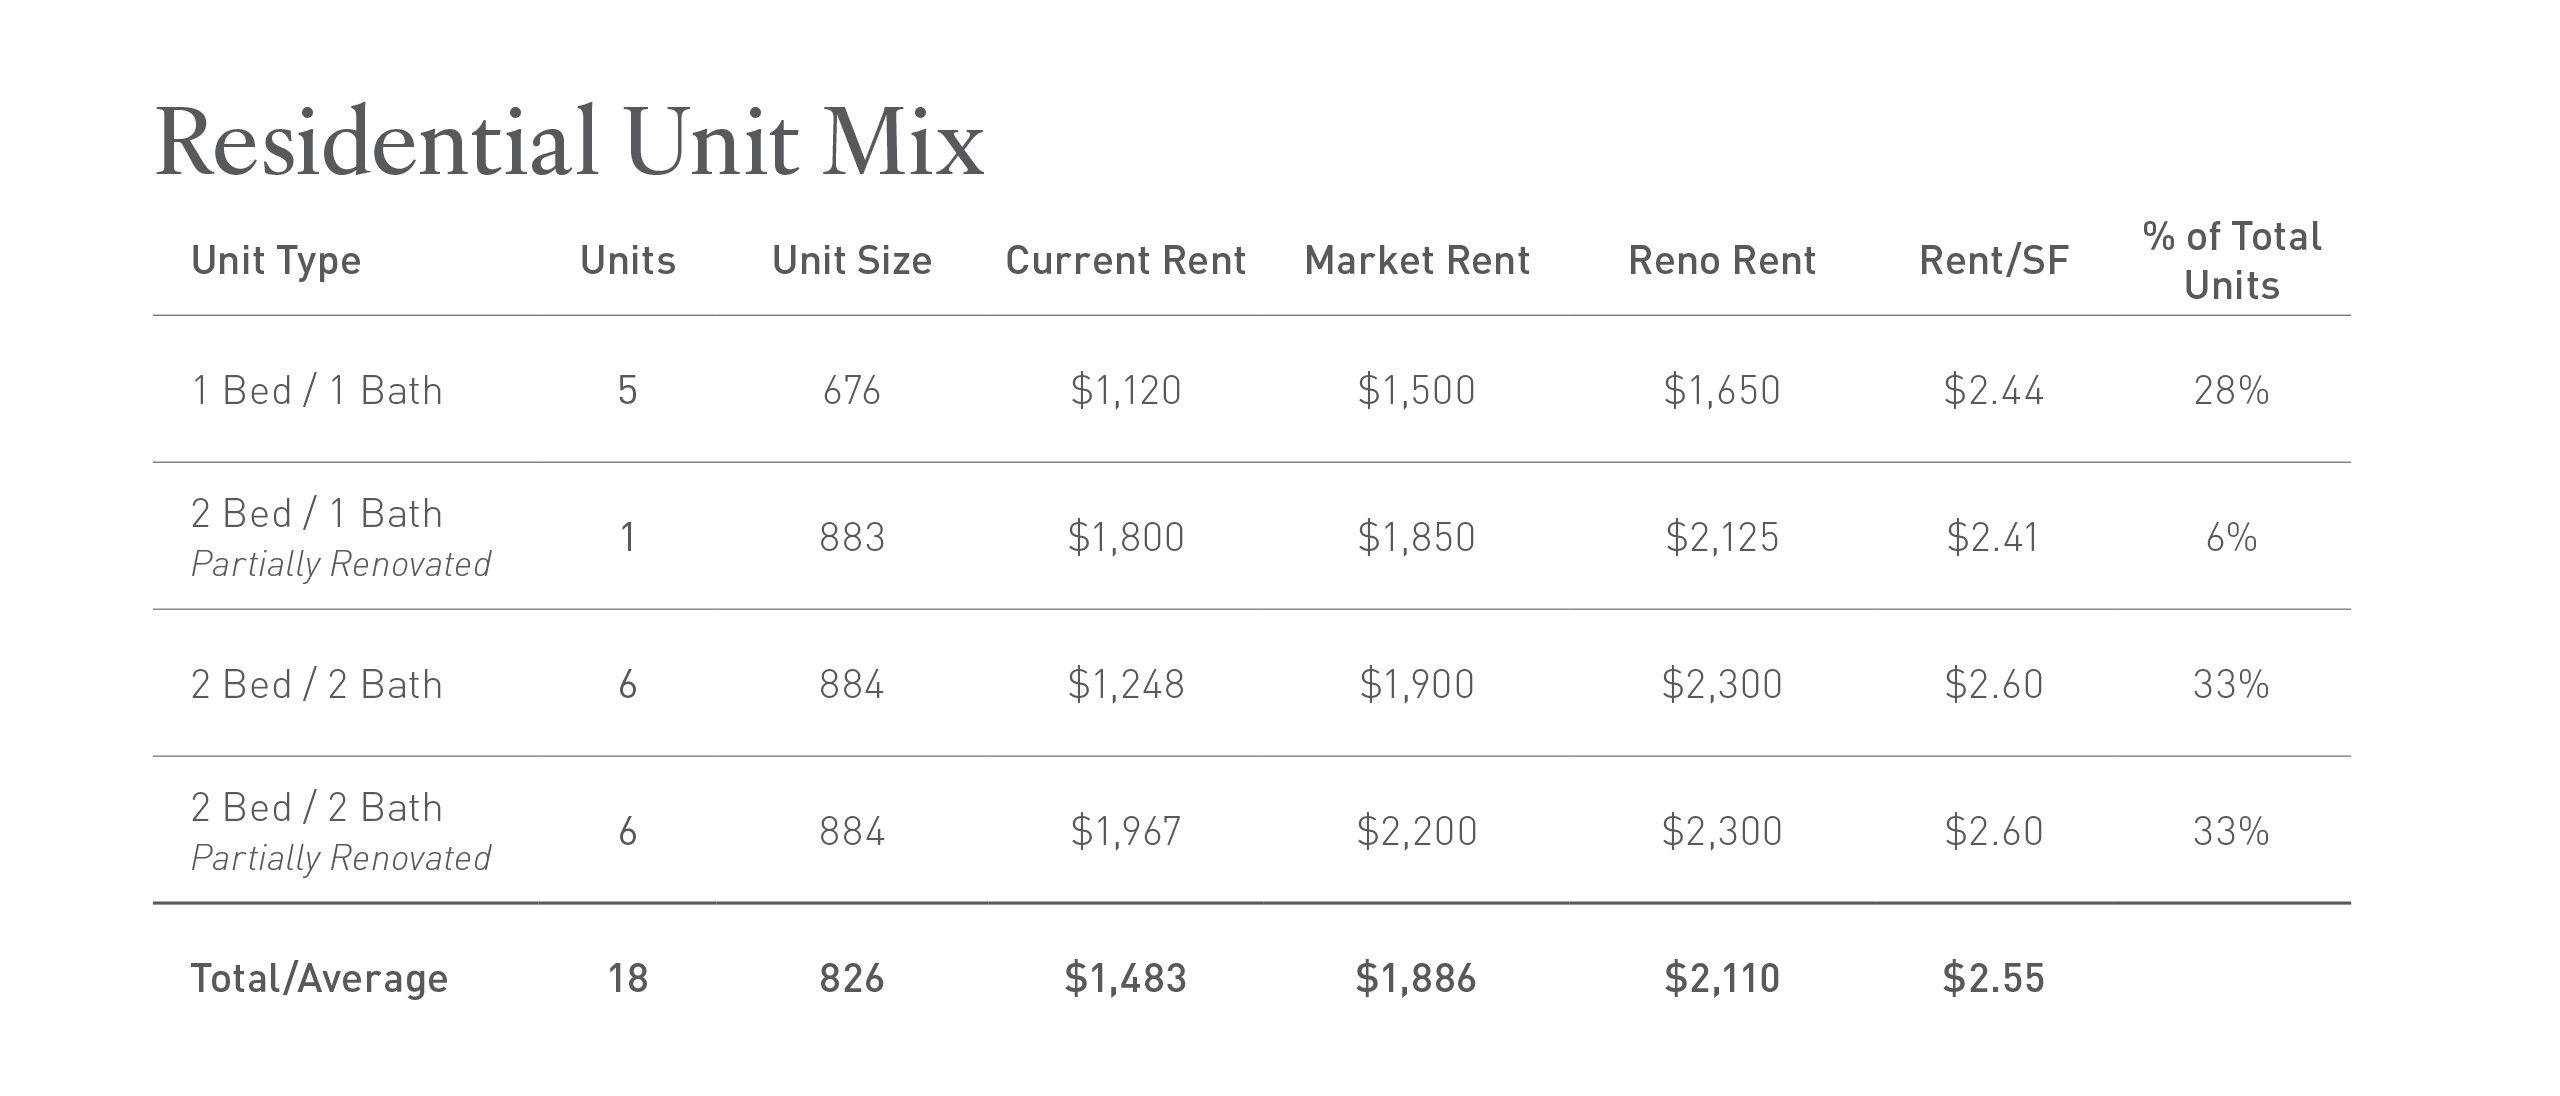Click the % of Total Units header
Image resolution: width=2560 pixels, height=1096 pixels.
(x=2232, y=261)
